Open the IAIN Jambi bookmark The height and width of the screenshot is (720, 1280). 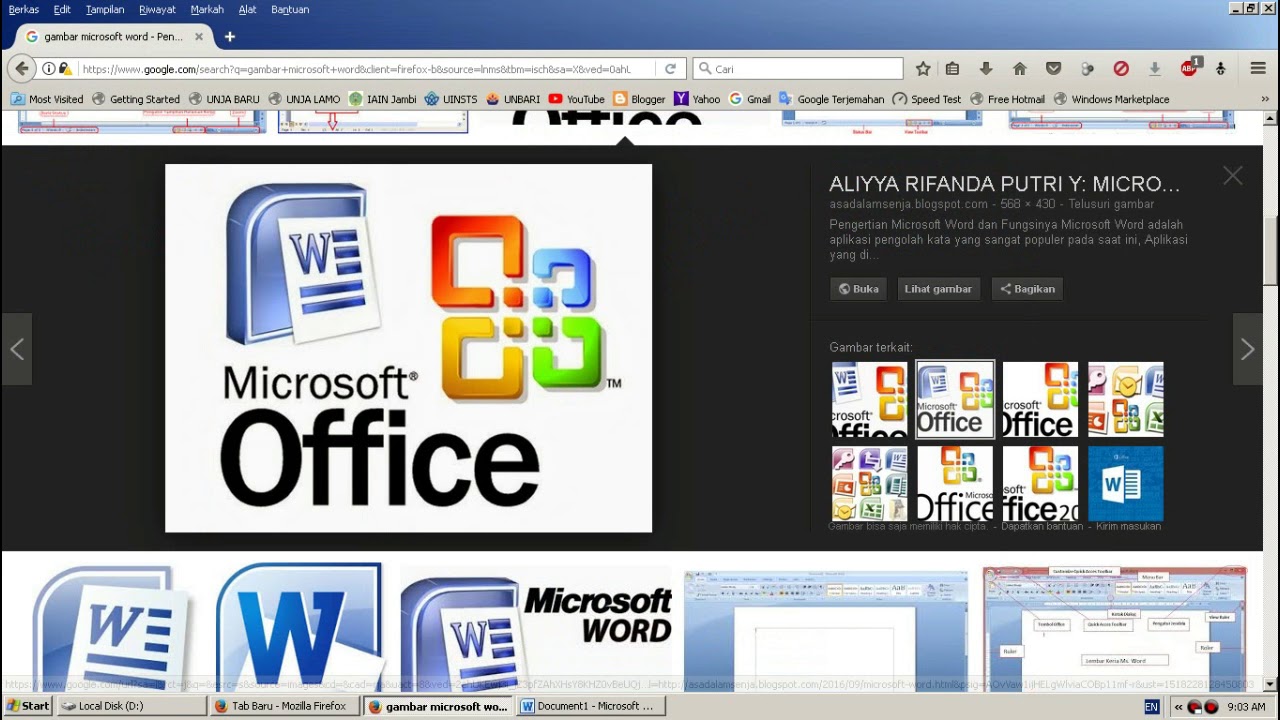tap(382, 99)
